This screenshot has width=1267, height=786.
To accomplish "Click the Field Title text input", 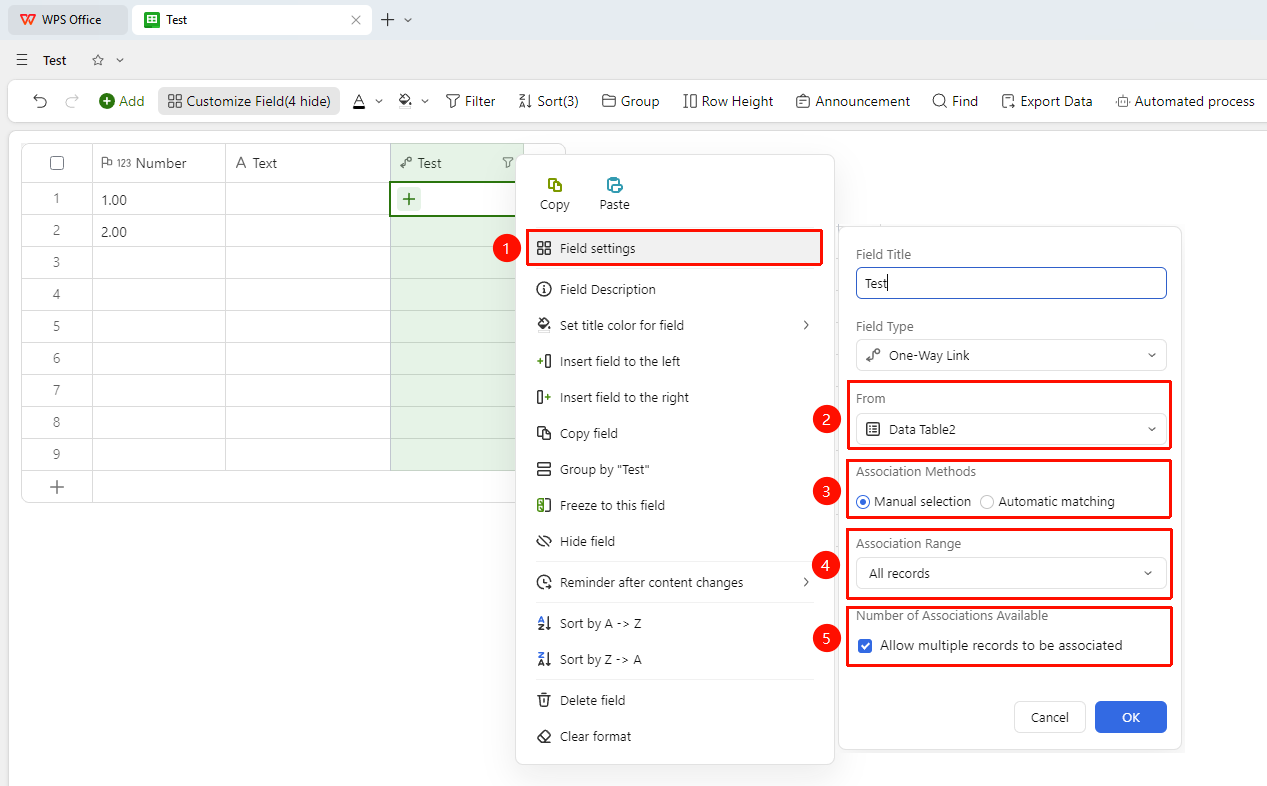I will [x=1011, y=283].
